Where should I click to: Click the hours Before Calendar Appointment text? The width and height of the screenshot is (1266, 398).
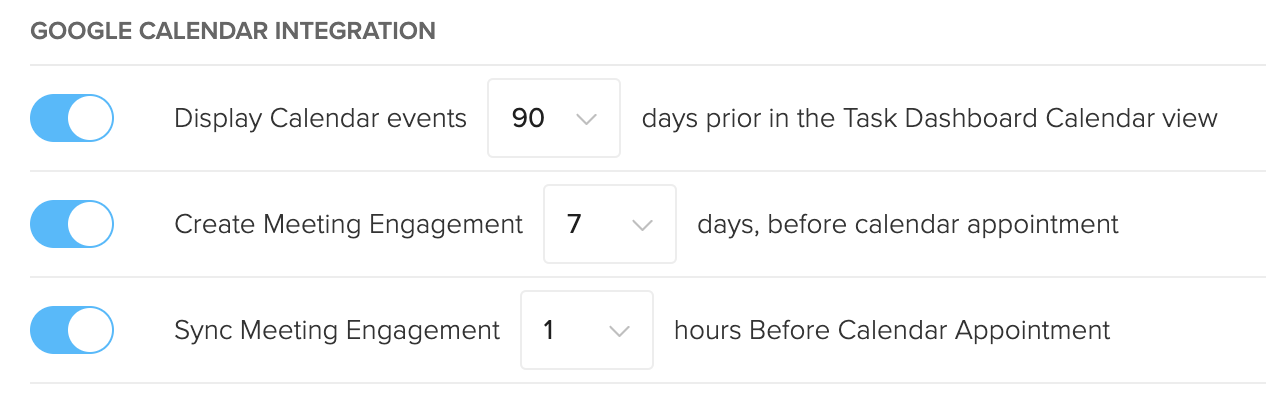892,331
